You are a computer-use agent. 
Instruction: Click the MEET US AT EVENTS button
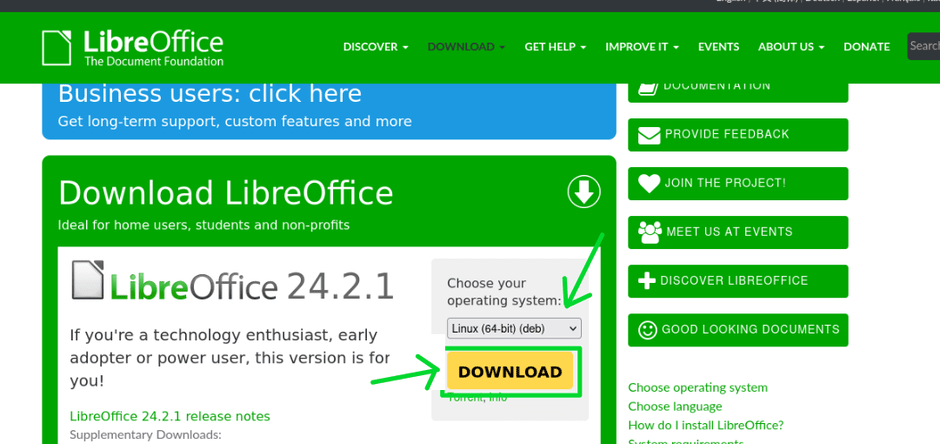738,232
